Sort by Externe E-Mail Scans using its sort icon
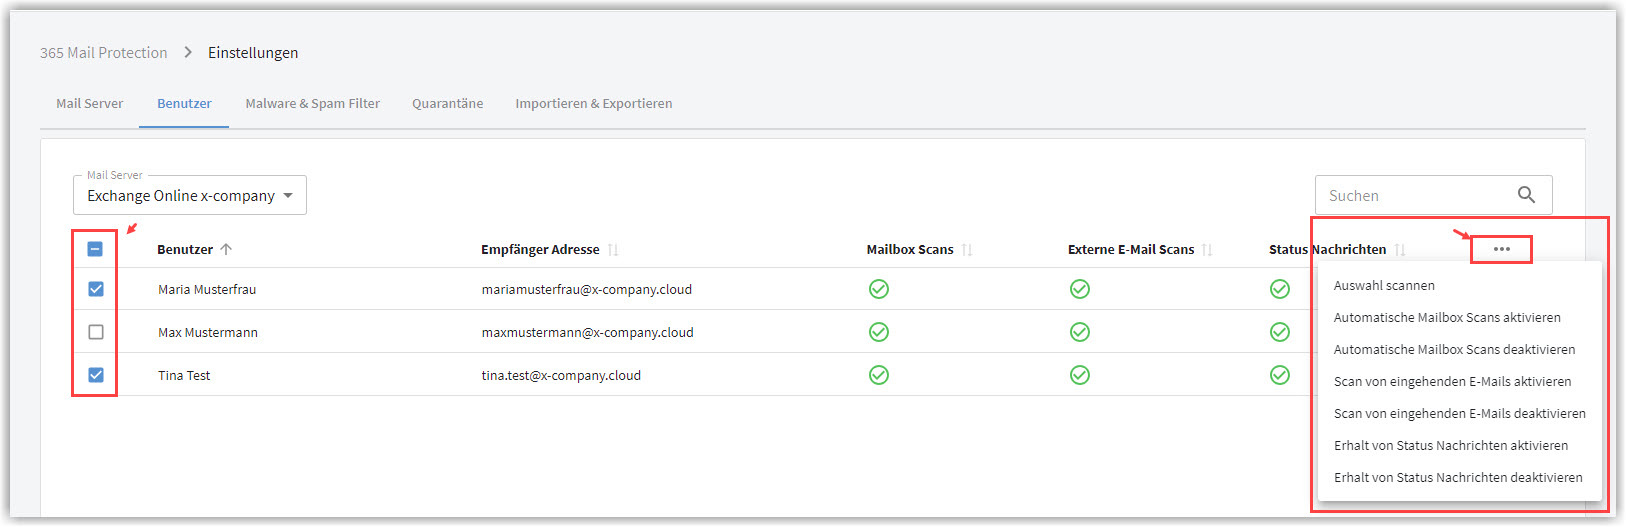Viewport: 1626px width, 527px height. 1207,249
